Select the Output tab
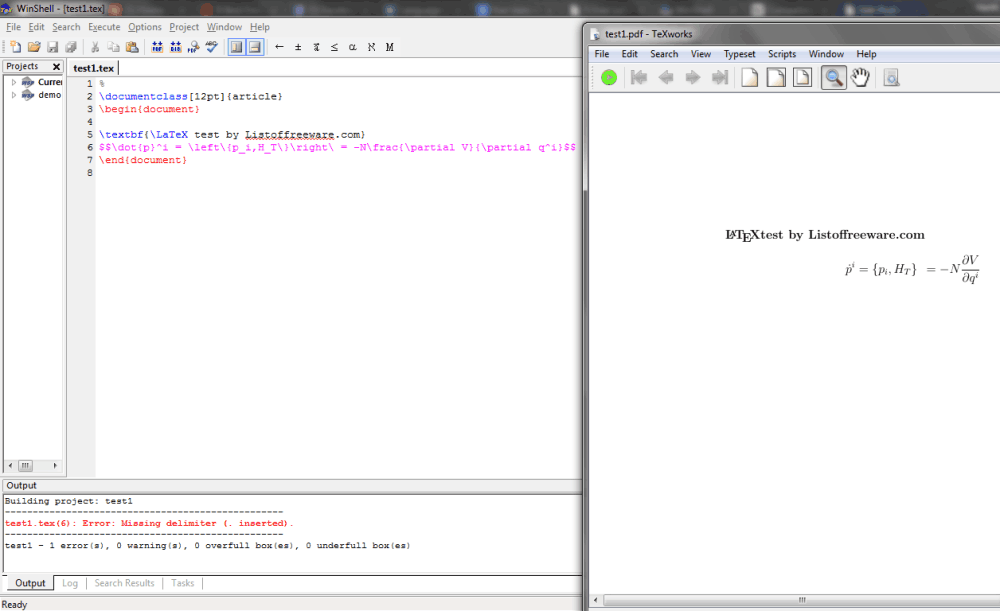Viewport: 1000px width, 611px height. pos(30,583)
